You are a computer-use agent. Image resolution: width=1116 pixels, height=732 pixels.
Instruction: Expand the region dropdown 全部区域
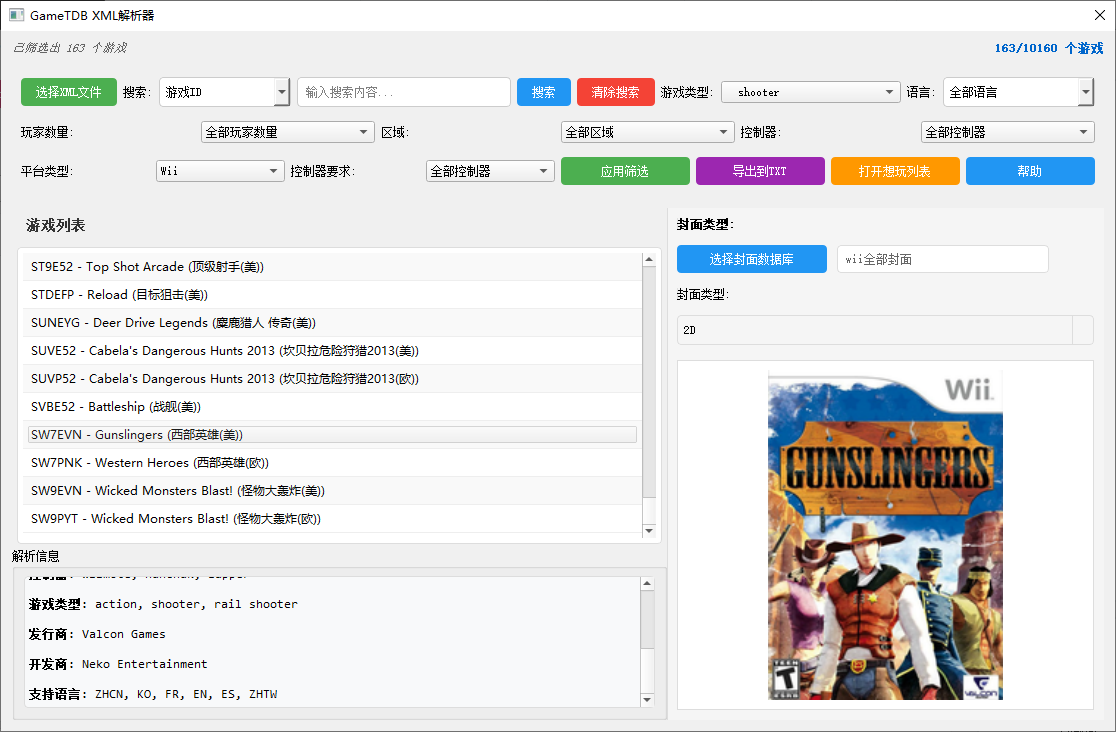(648, 132)
